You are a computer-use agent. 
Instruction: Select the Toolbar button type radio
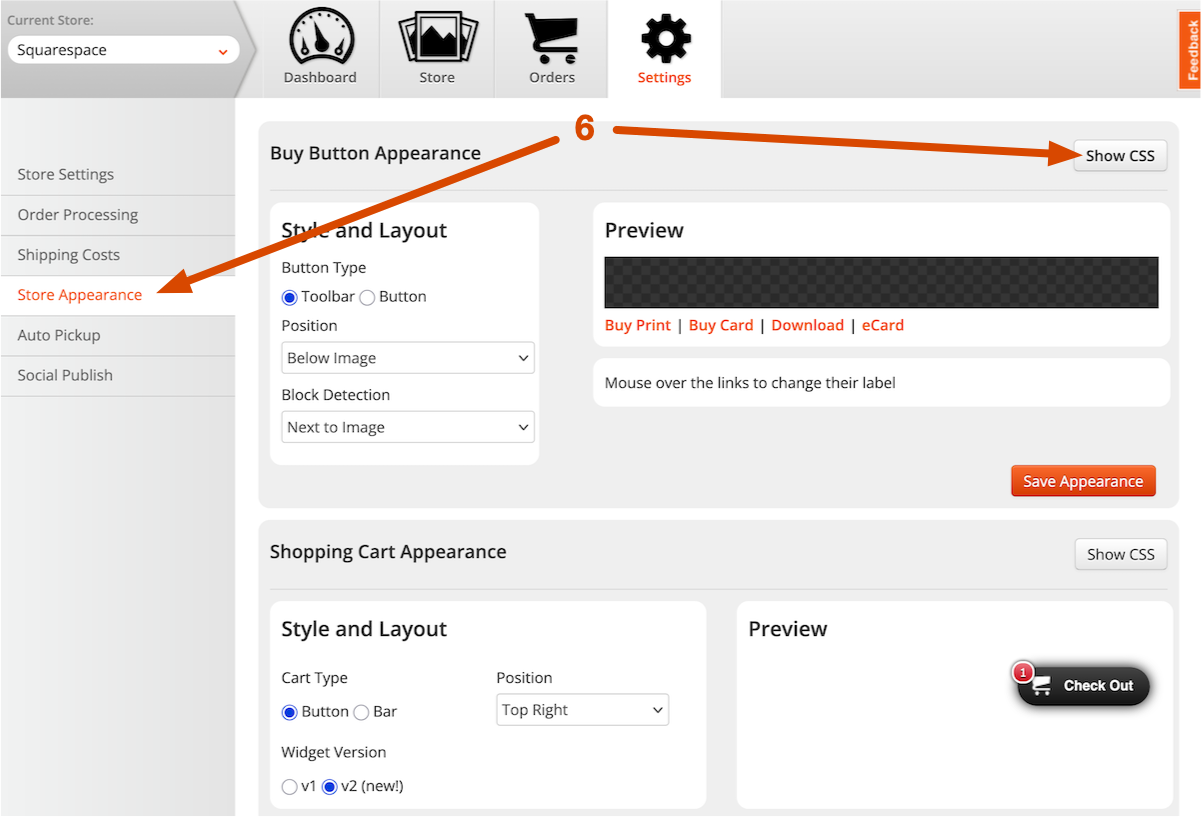290,297
